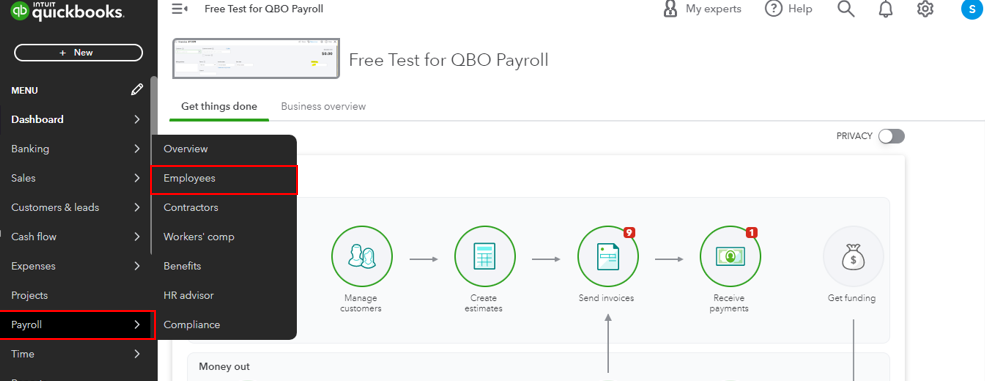Switch to the Business overview tab
Screen dimensions: 985x381
[x=323, y=107]
